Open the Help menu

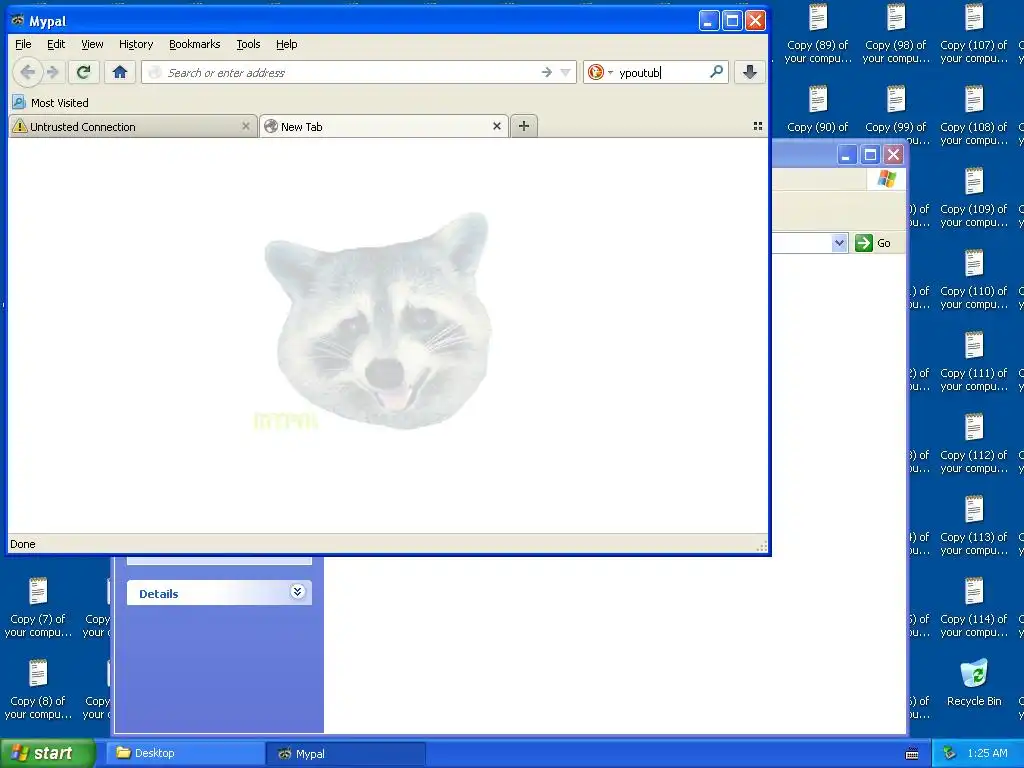287,44
